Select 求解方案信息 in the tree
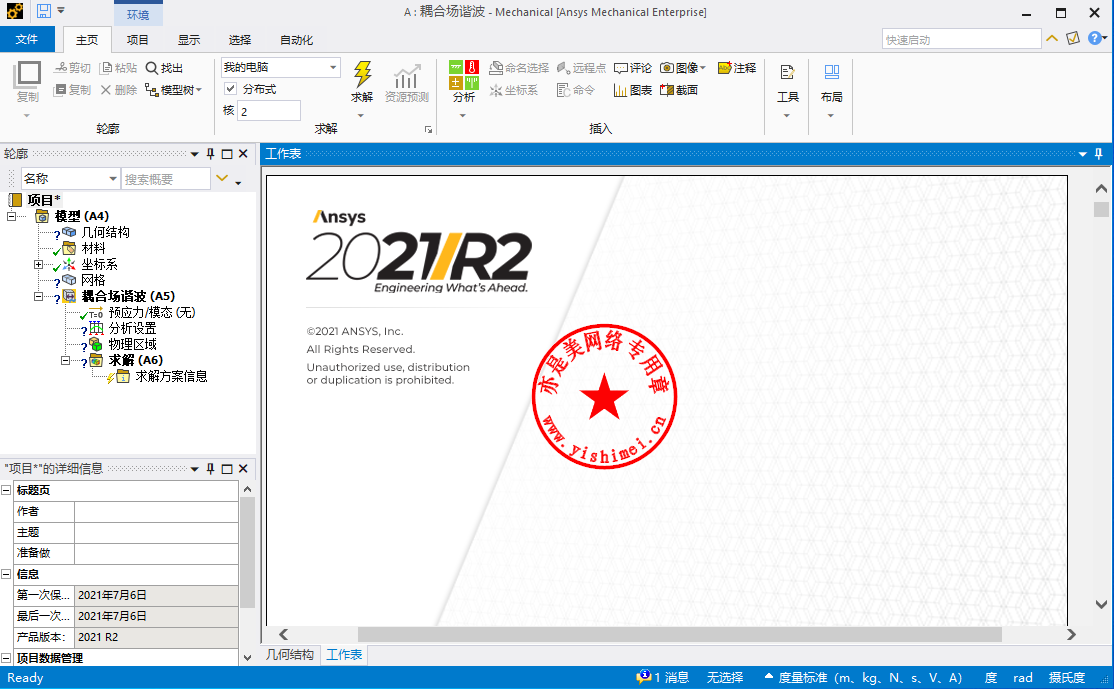Screen dimensions: 1114x689 click(171, 376)
